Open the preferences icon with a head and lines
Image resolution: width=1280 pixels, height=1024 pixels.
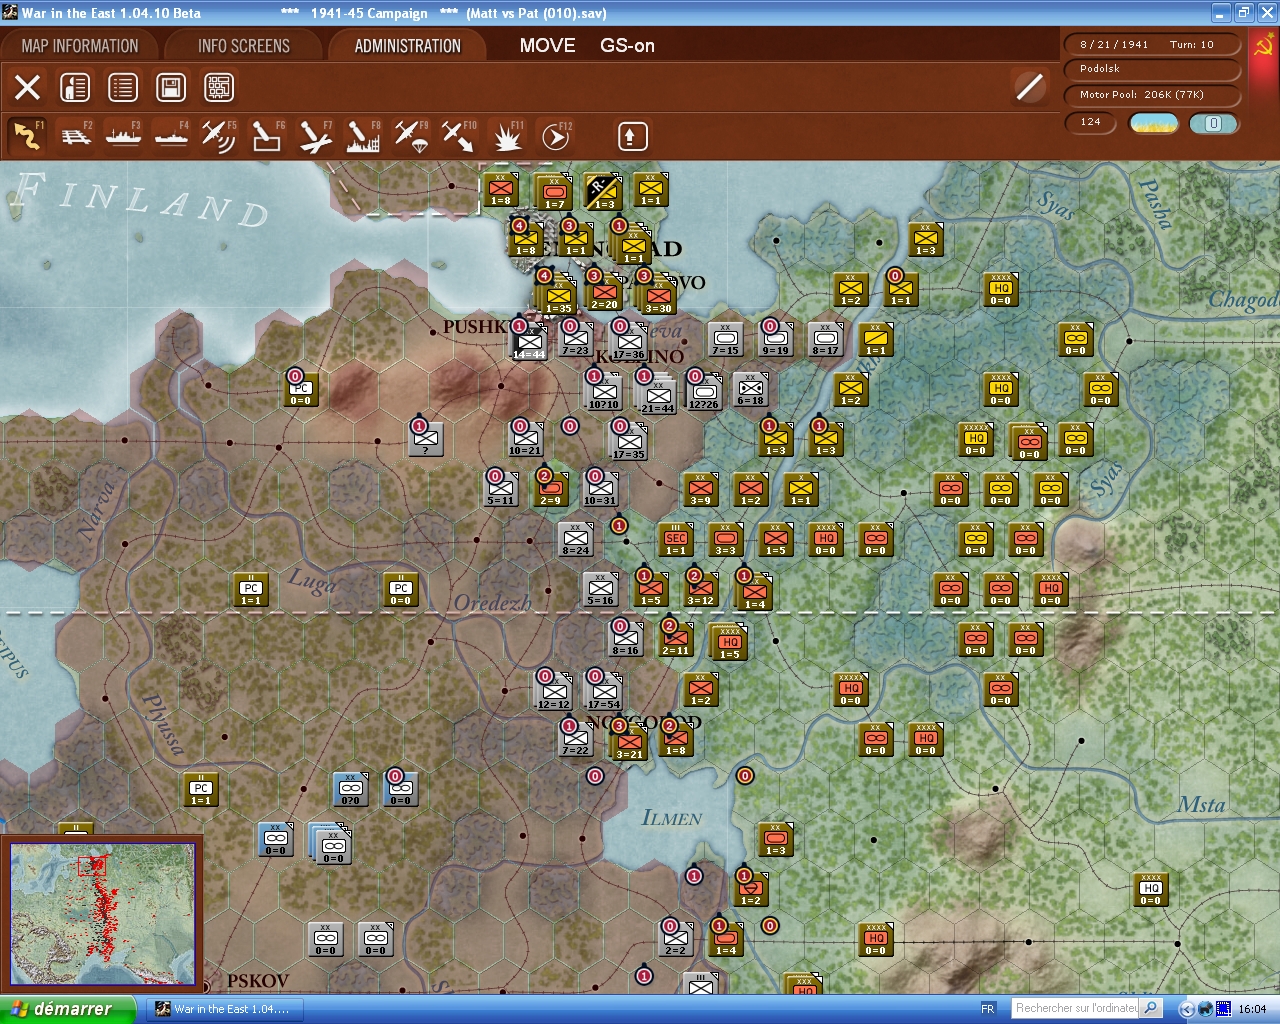pyautogui.click(x=75, y=87)
